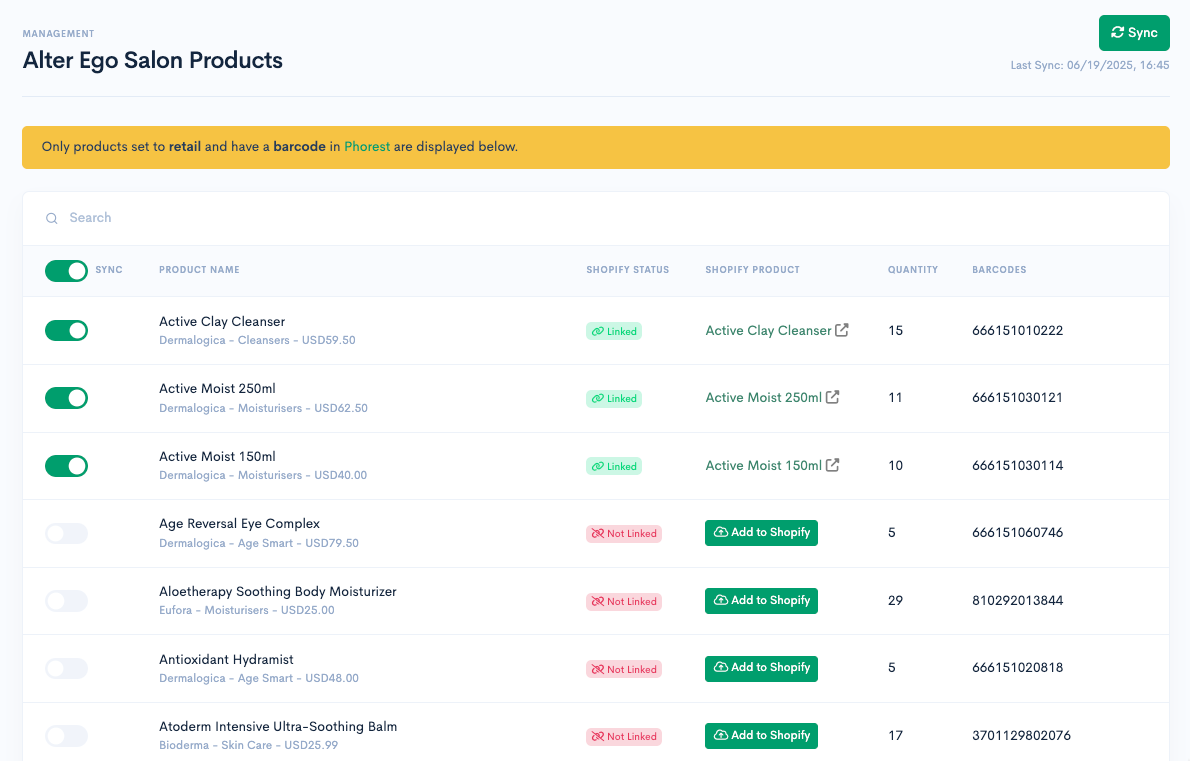Toggle the master Sync switch in table header
Image resolution: width=1190 pixels, height=761 pixels.
pyautogui.click(x=66, y=271)
